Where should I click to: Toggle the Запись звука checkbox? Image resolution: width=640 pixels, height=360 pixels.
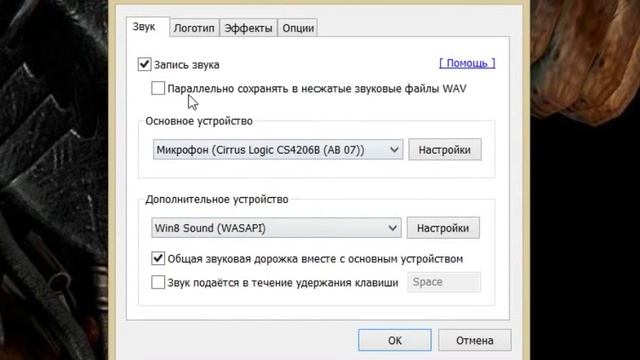coord(144,64)
